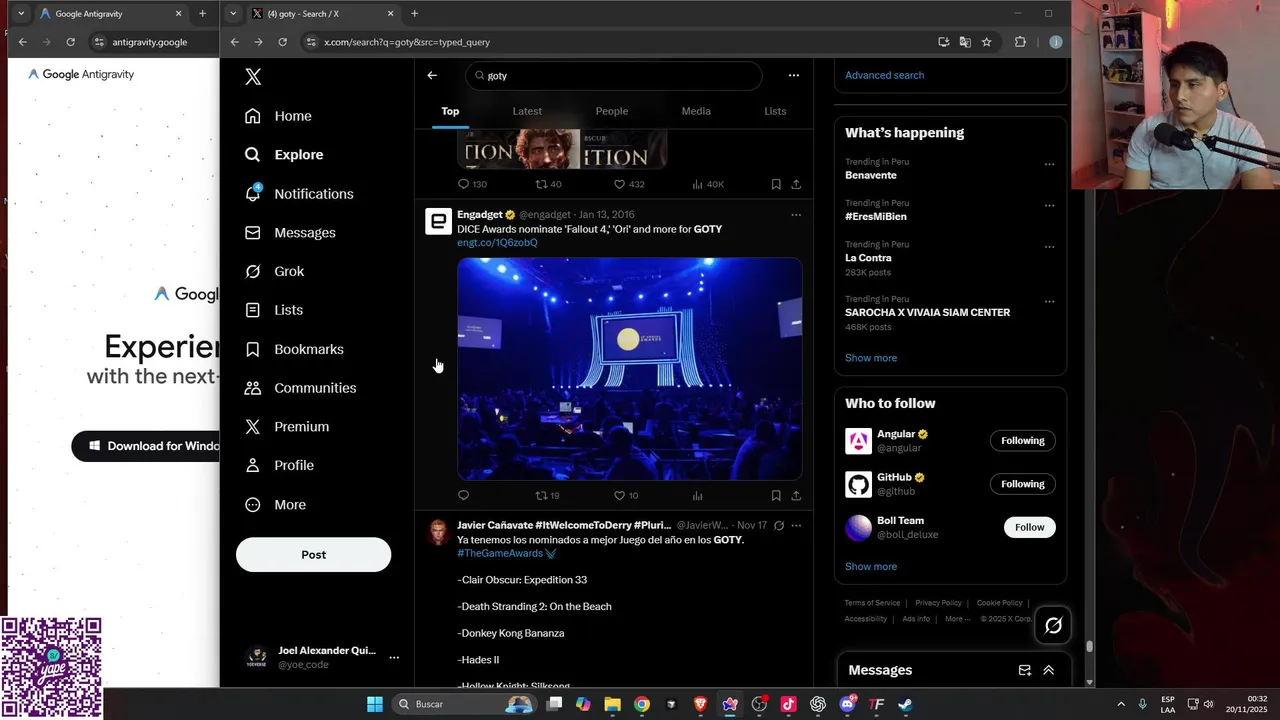Reply to the top post with 130 replies
This screenshot has height=720, width=1280.
tap(472, 184)
